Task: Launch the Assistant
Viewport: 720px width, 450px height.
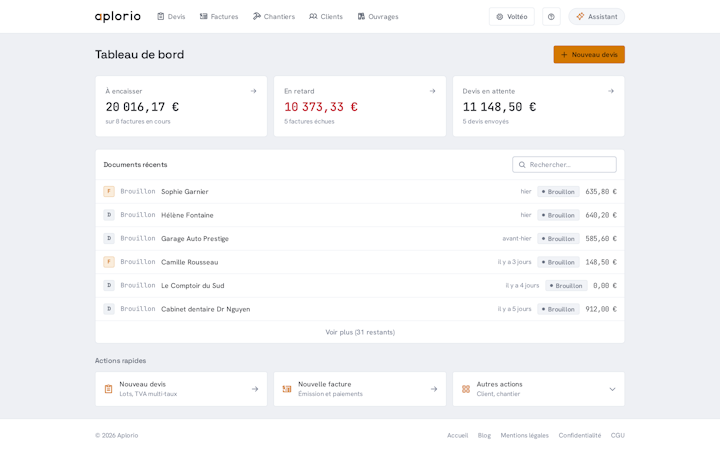Action: coord(596,17)
